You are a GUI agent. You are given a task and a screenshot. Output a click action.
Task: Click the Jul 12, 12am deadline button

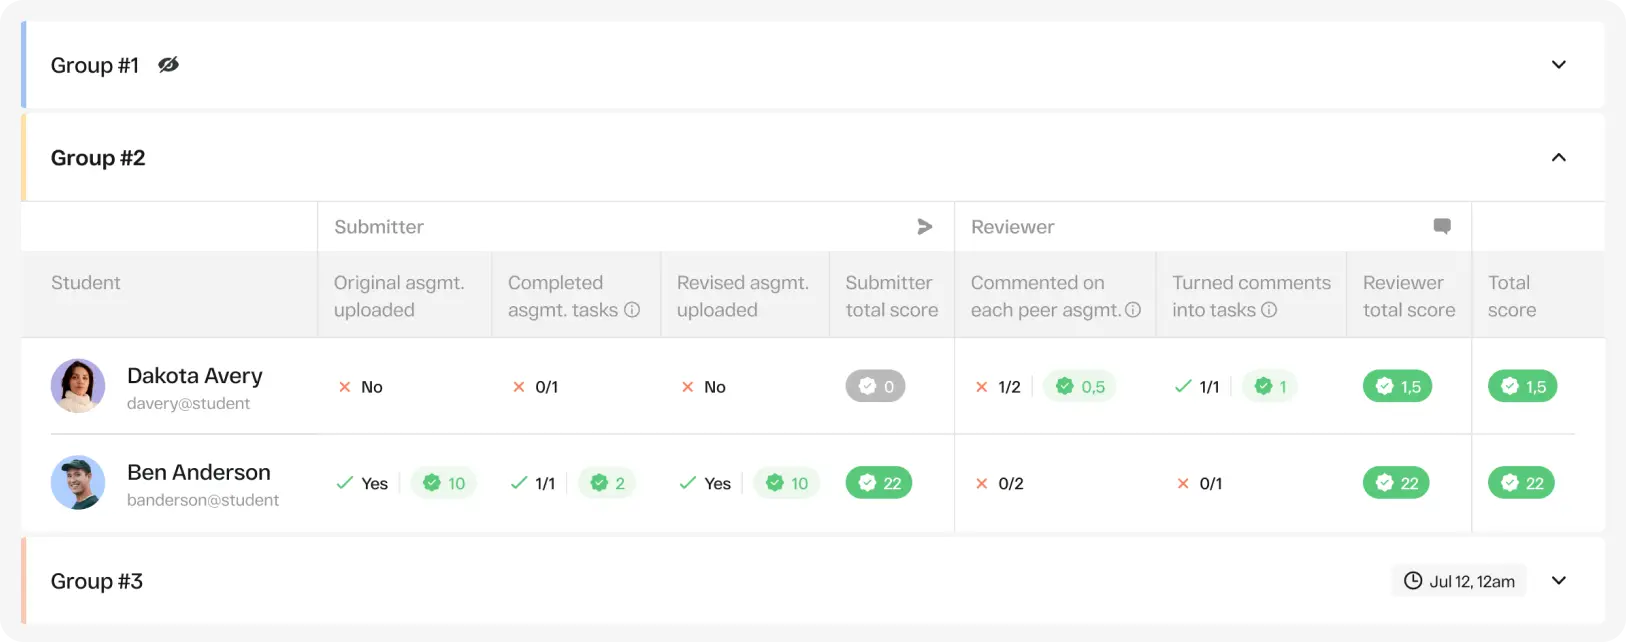click(x=1459, y=581)
